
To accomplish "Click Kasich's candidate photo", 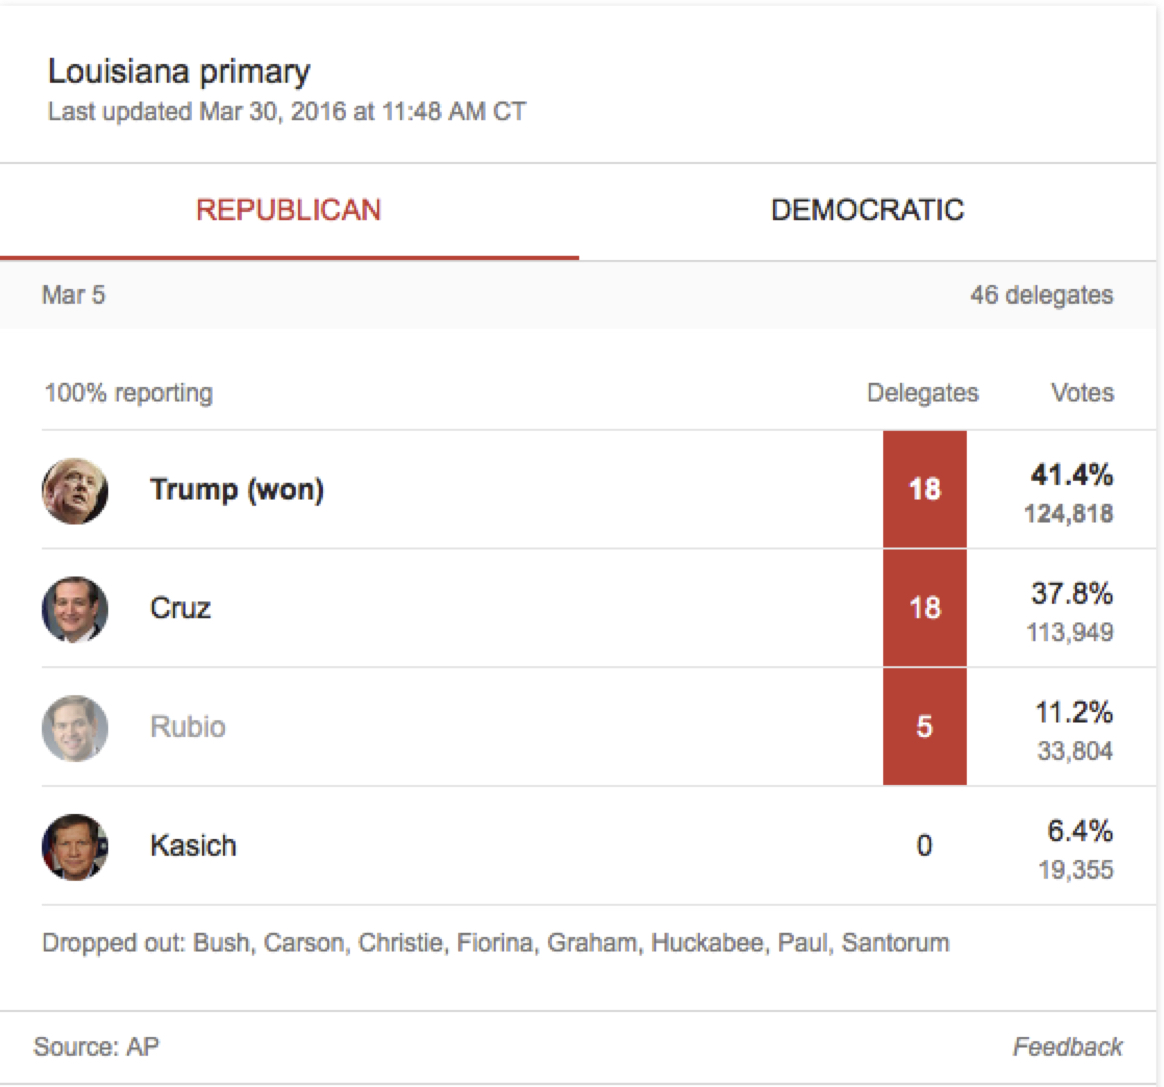I will tap(75, 847).
